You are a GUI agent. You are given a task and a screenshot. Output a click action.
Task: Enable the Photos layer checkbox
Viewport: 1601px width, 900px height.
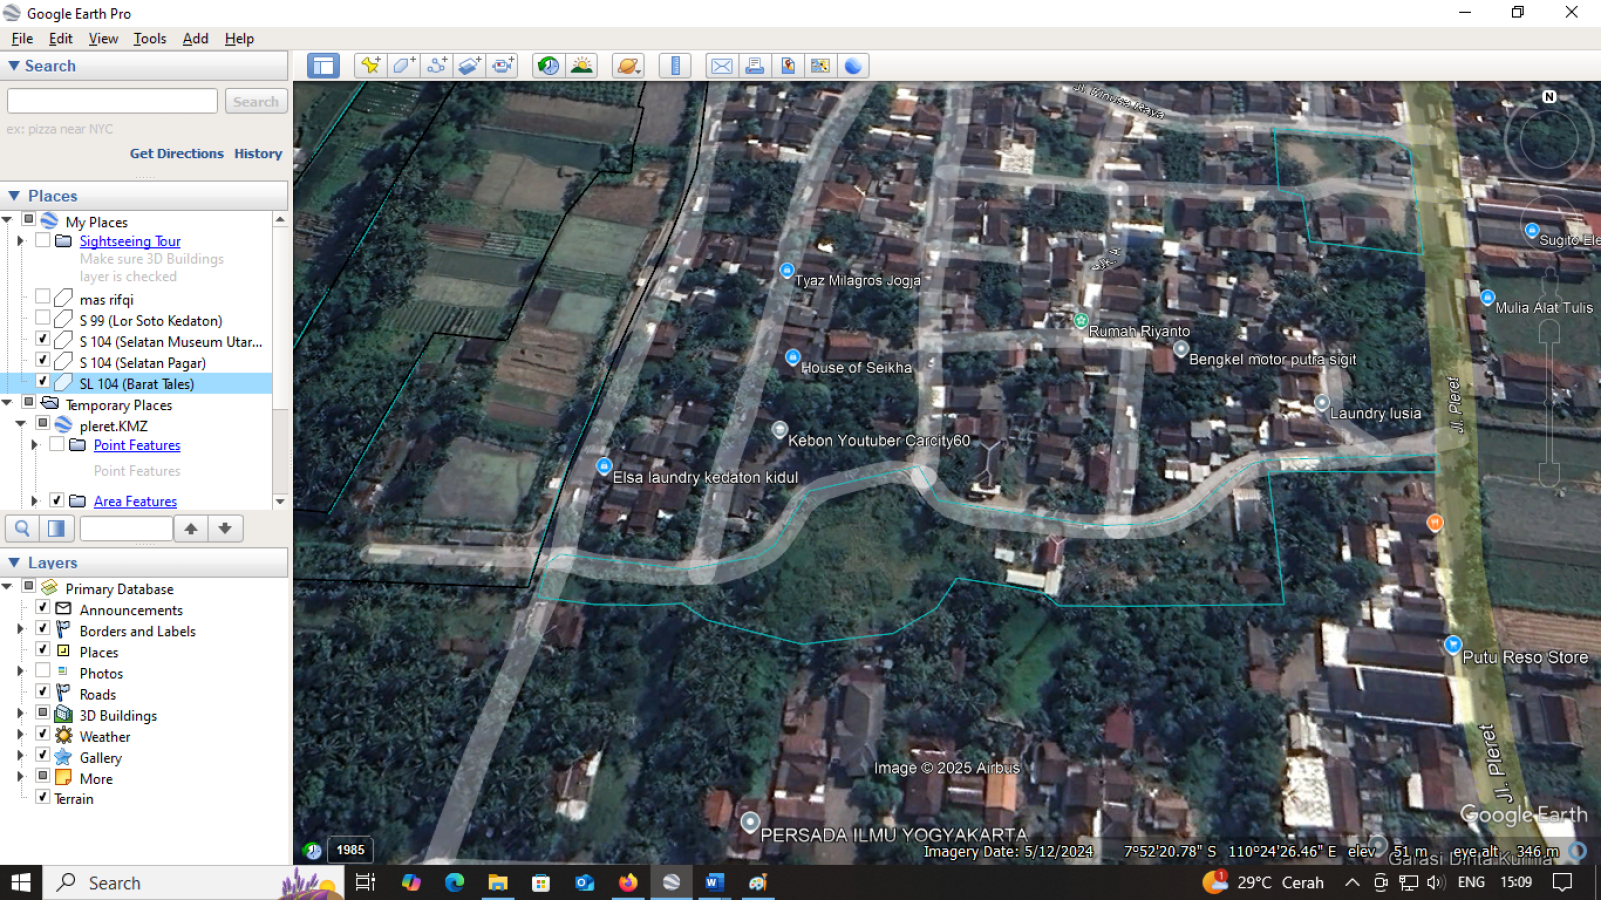click(x=43, y=671)
